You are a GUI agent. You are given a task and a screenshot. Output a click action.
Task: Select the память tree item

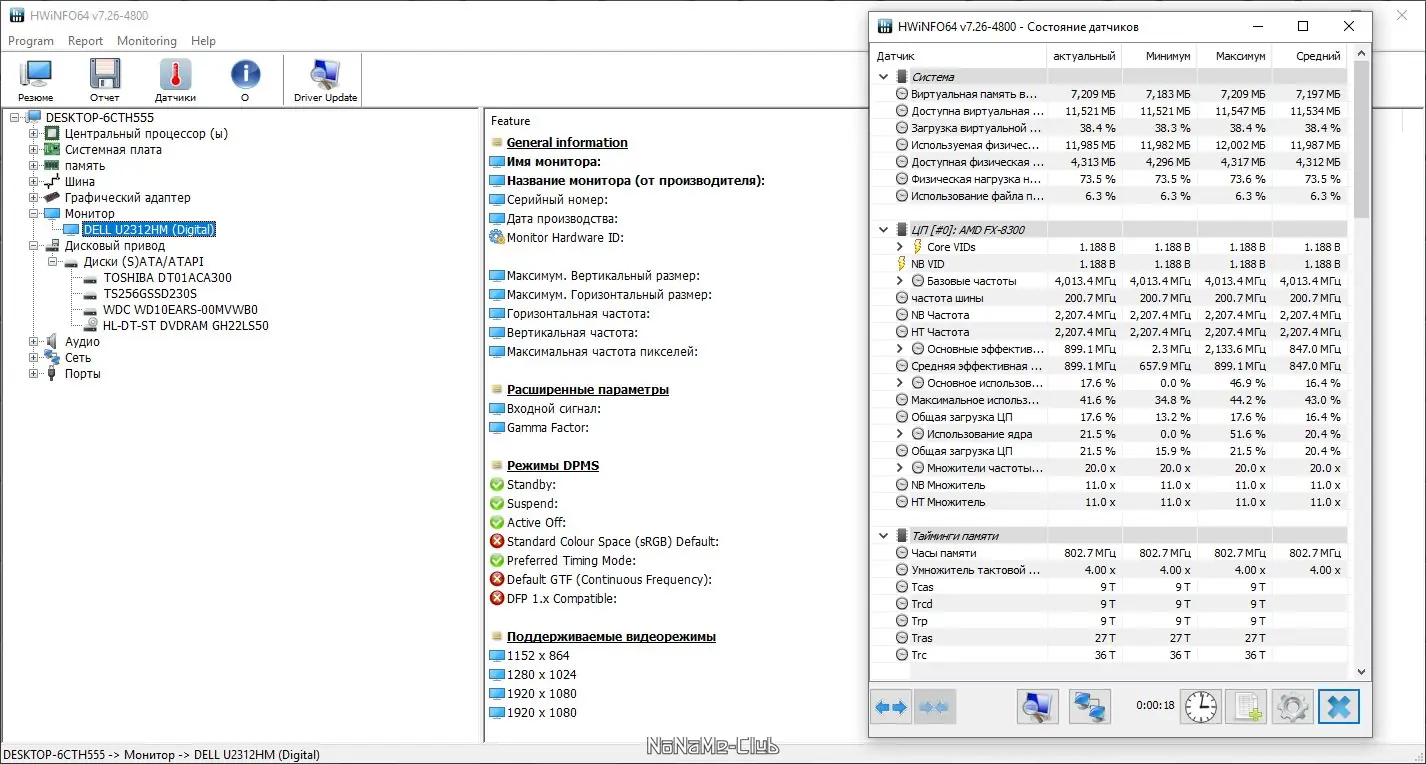(85, 166)
